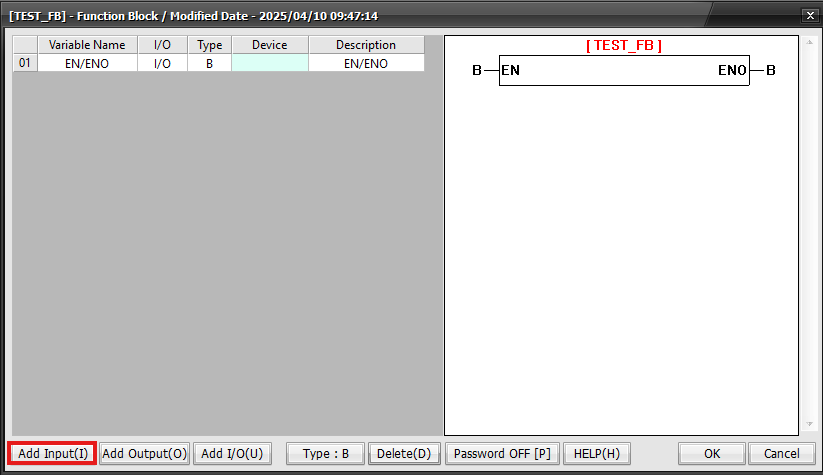This screenshot has width=823, height=475.
Task: Select the EN/ENO description cell
Action: (365, 63)
